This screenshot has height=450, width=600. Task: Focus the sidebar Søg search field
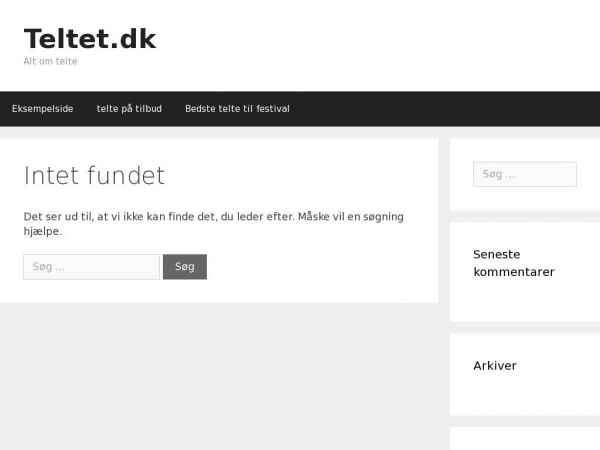click(x=525, y=174)
